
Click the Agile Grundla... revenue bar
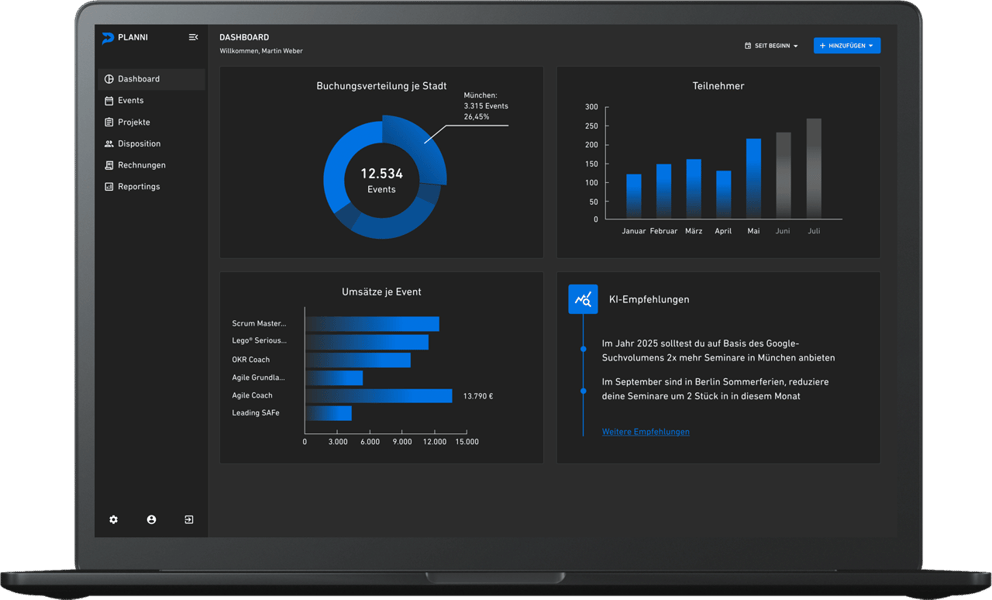334,378
